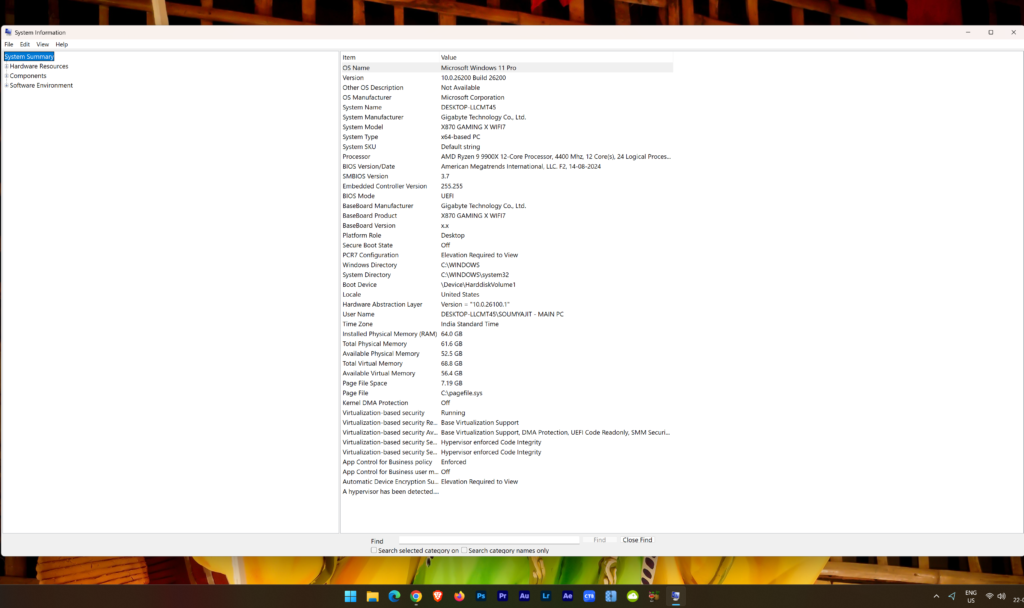Select Installed Physical Memory (RAM) row
1024x608 pixels.
(x=507, y=334)
